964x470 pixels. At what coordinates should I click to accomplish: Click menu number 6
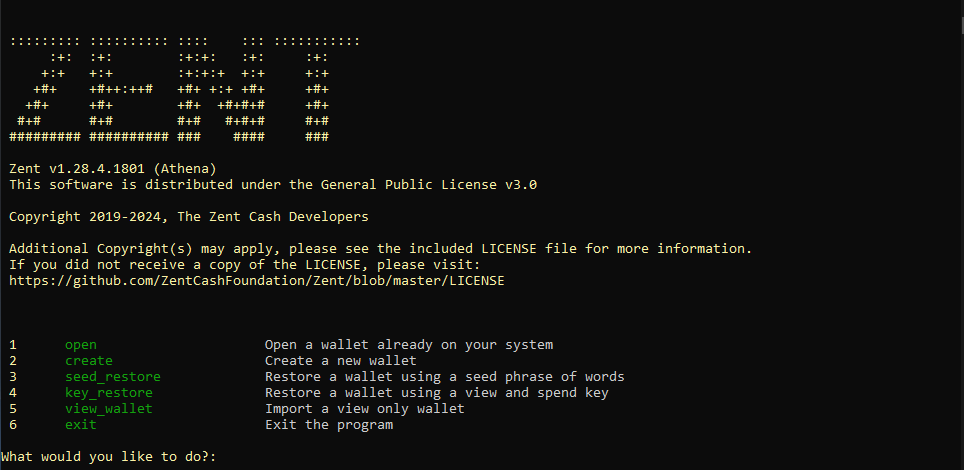coord(13,424)
